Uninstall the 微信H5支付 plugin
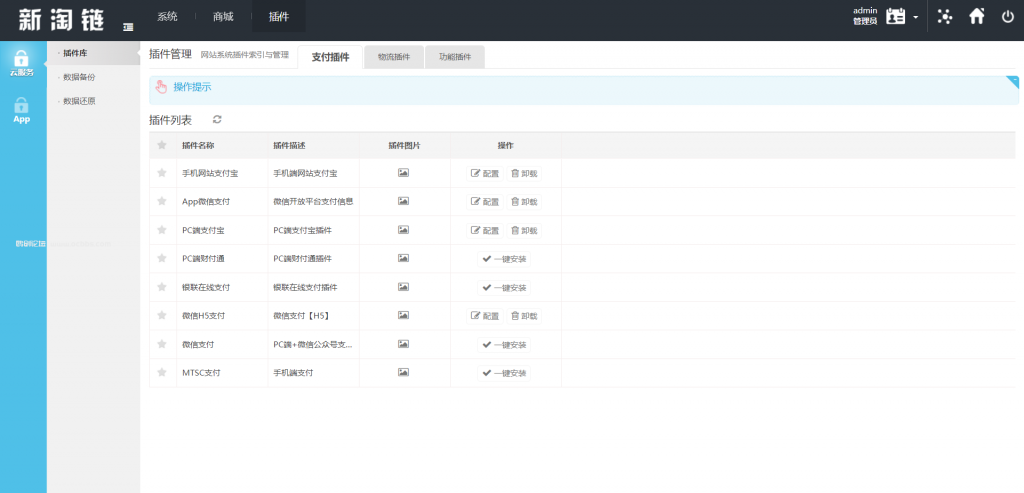This screenshot has width=1024, height=493. [x=524, y=316]
